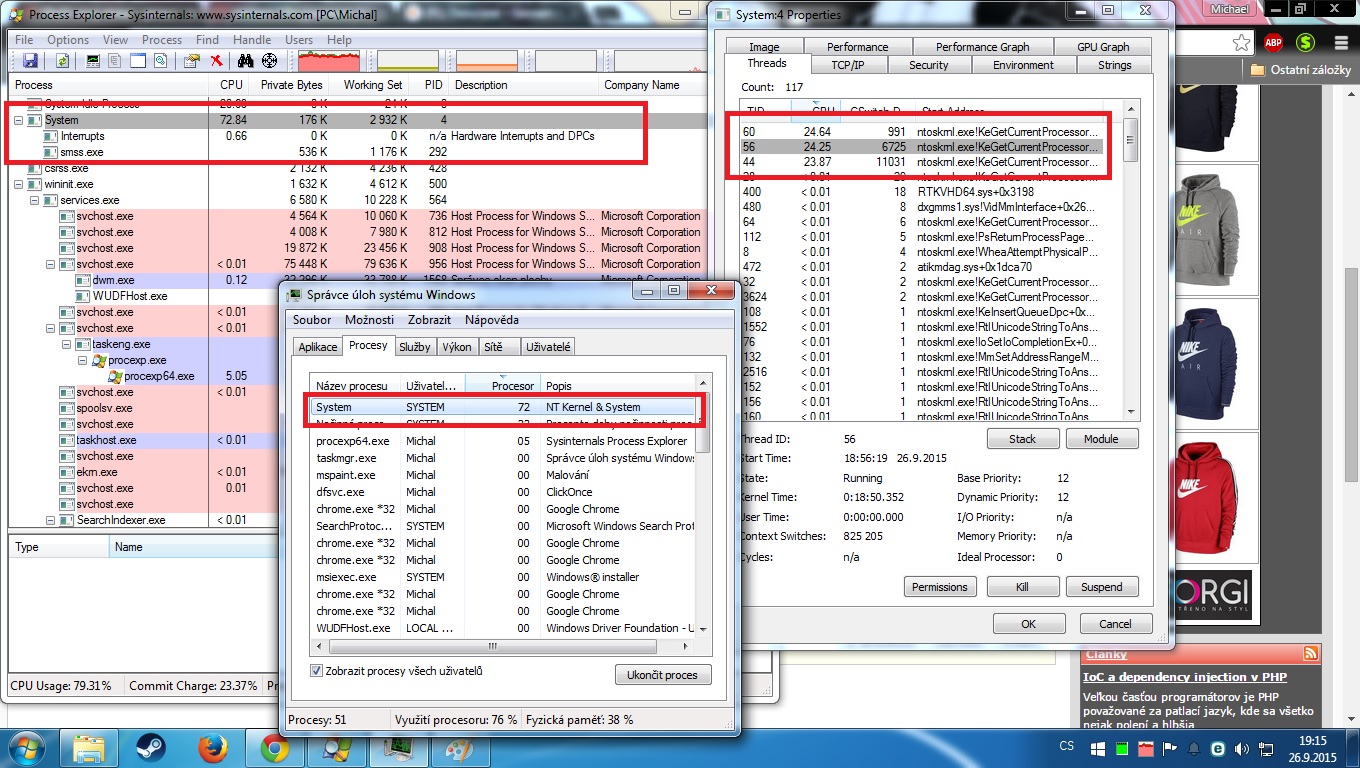The height and width of the screenshot is (768, 1360).
Task: Click the bookmark star icon in Chrome
Action: point(1241,42)
